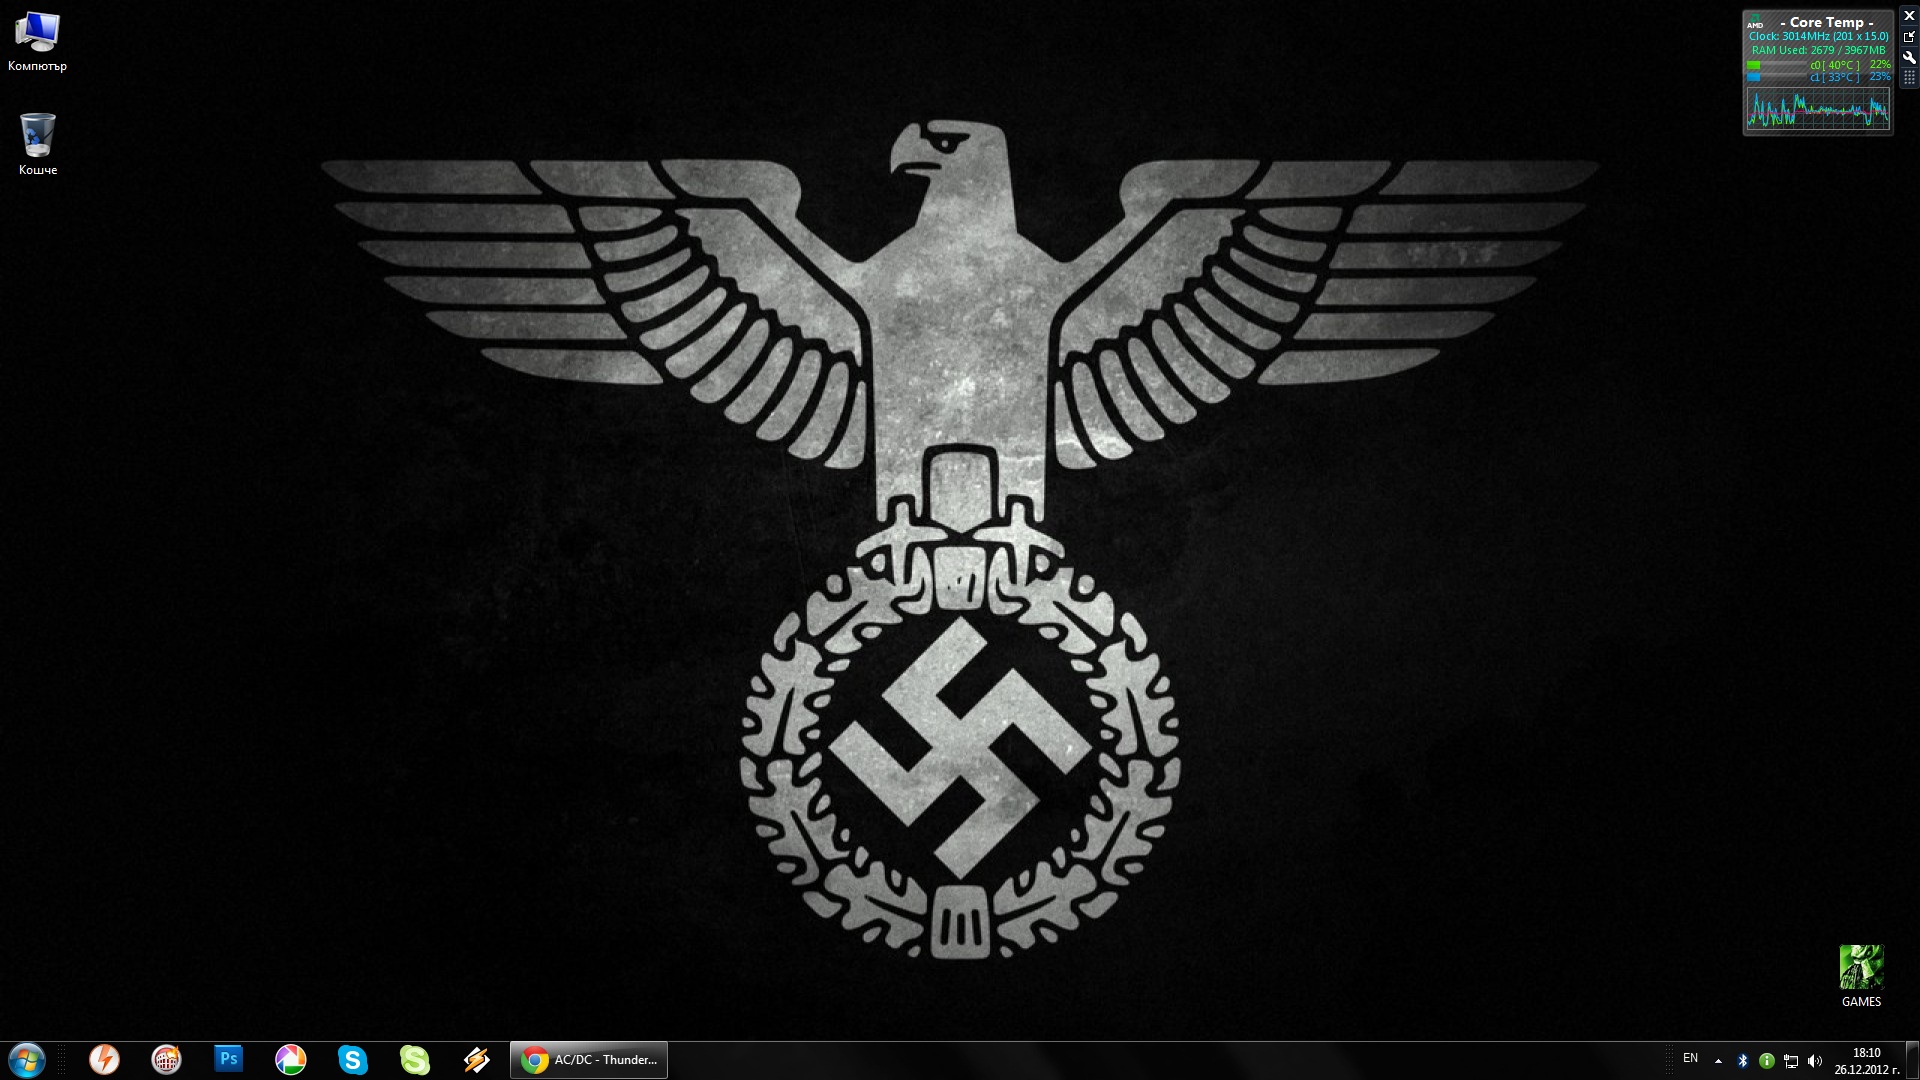
Task: Select the Кошче recycle bin icon
Action: click(38, 144)
